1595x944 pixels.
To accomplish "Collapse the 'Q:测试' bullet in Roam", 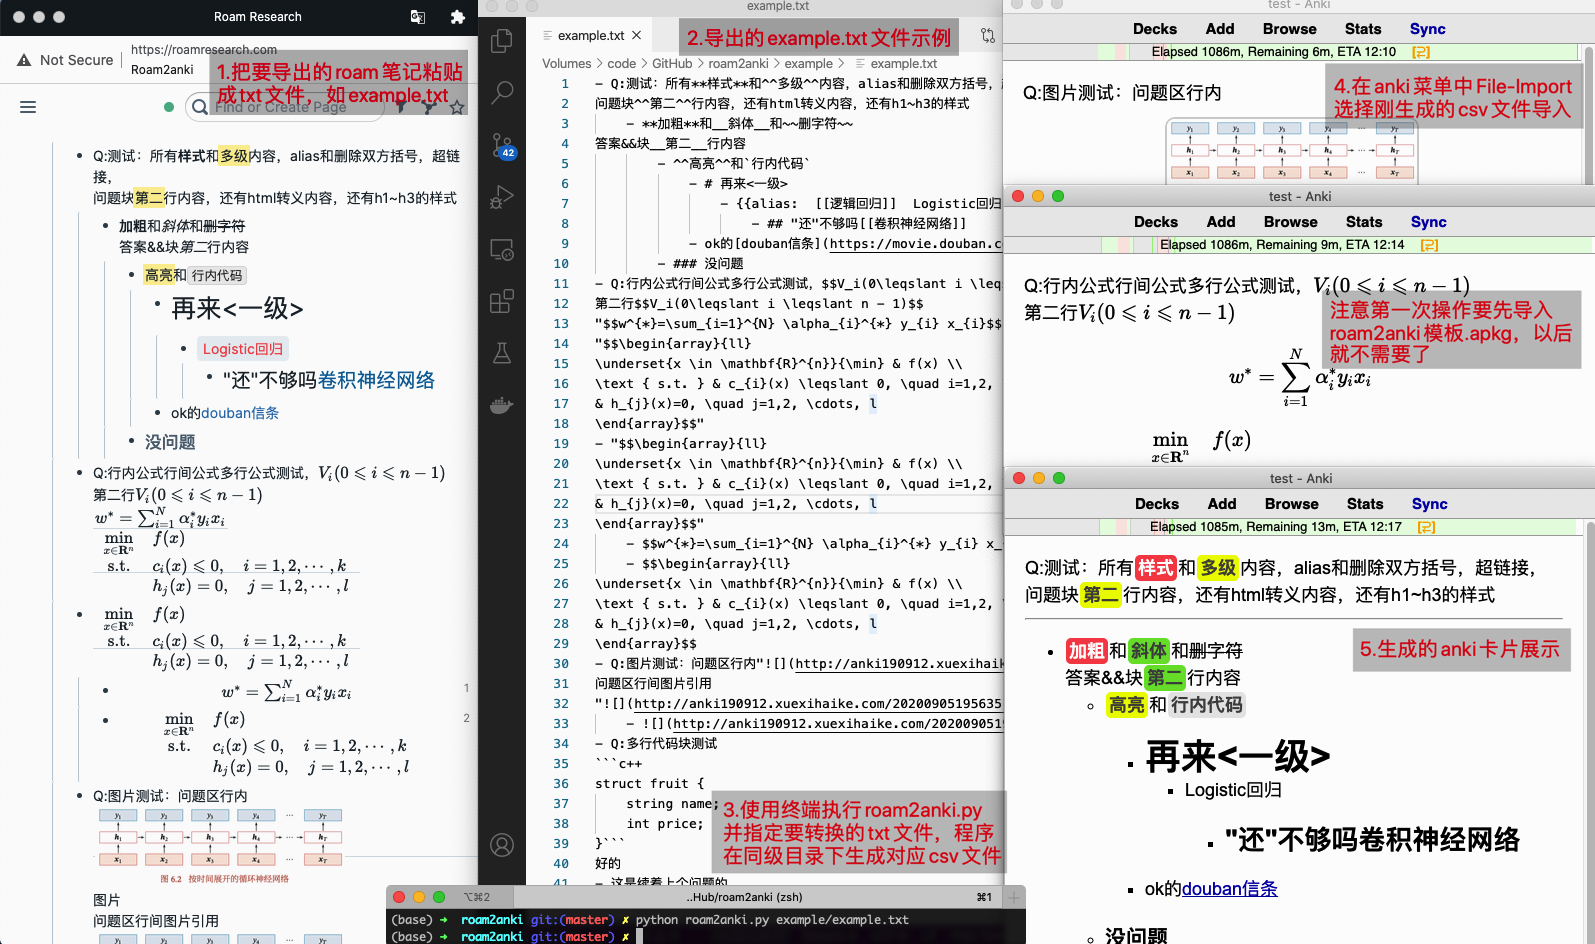I will tap(80, 156).
